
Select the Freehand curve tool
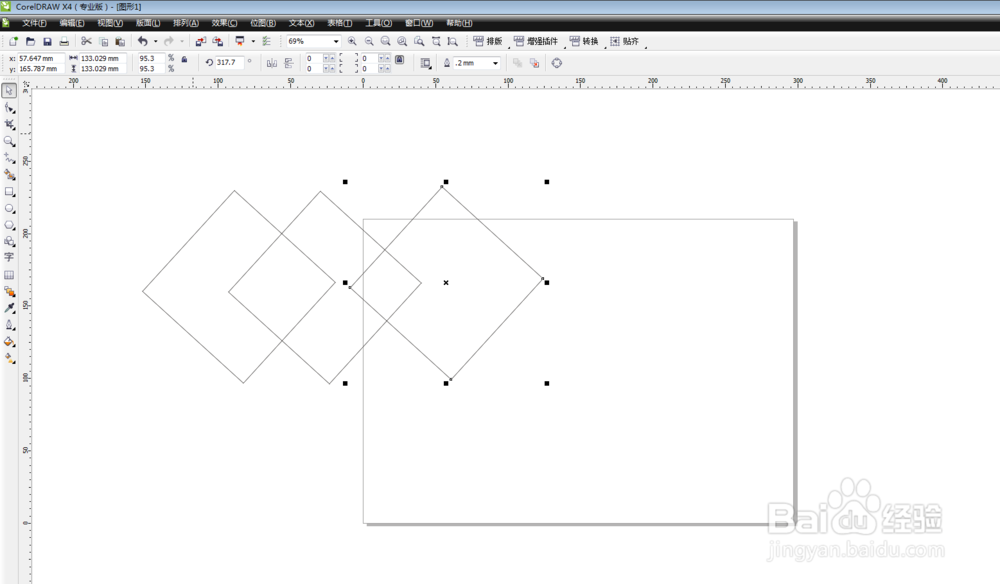coord(9,158)
